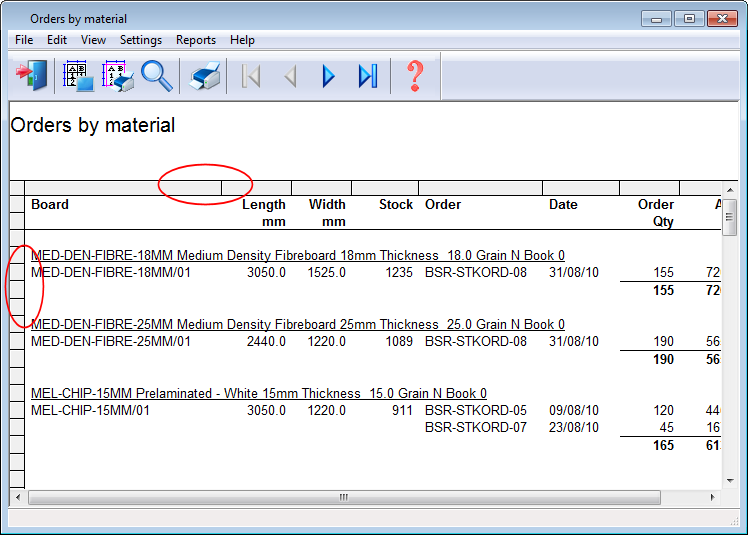Click width value 1525.0

point(326,273)
